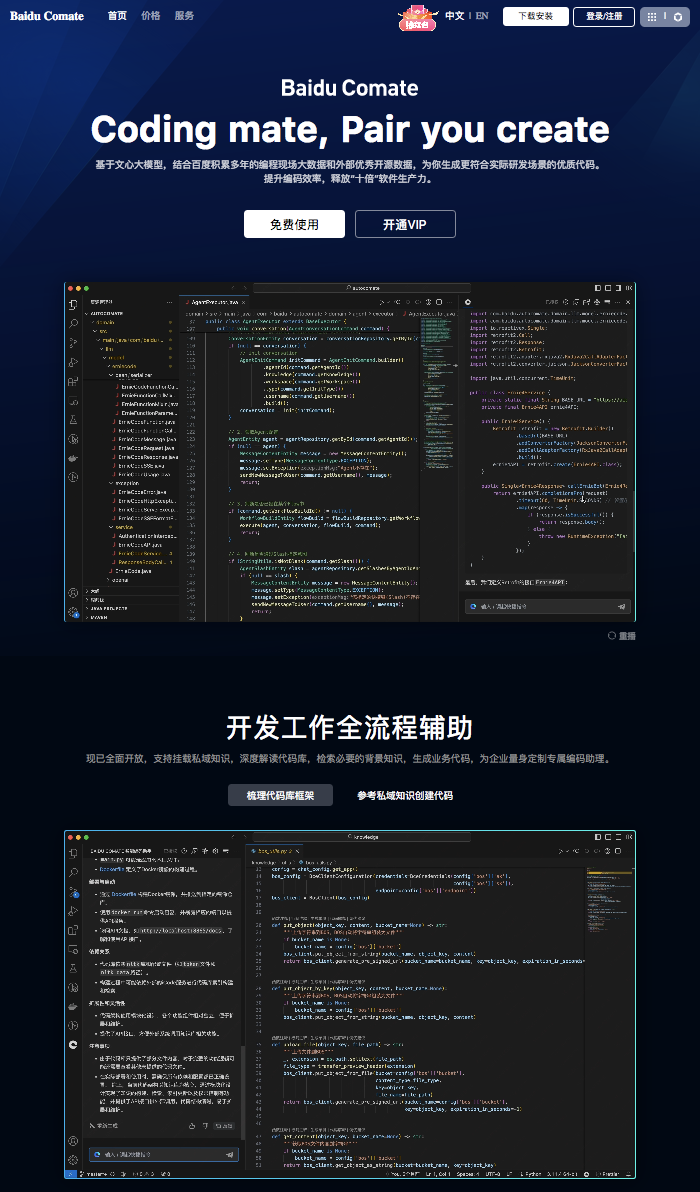
Task: Click Explorer icon in second demo activity bar
Action: point(74,853)
